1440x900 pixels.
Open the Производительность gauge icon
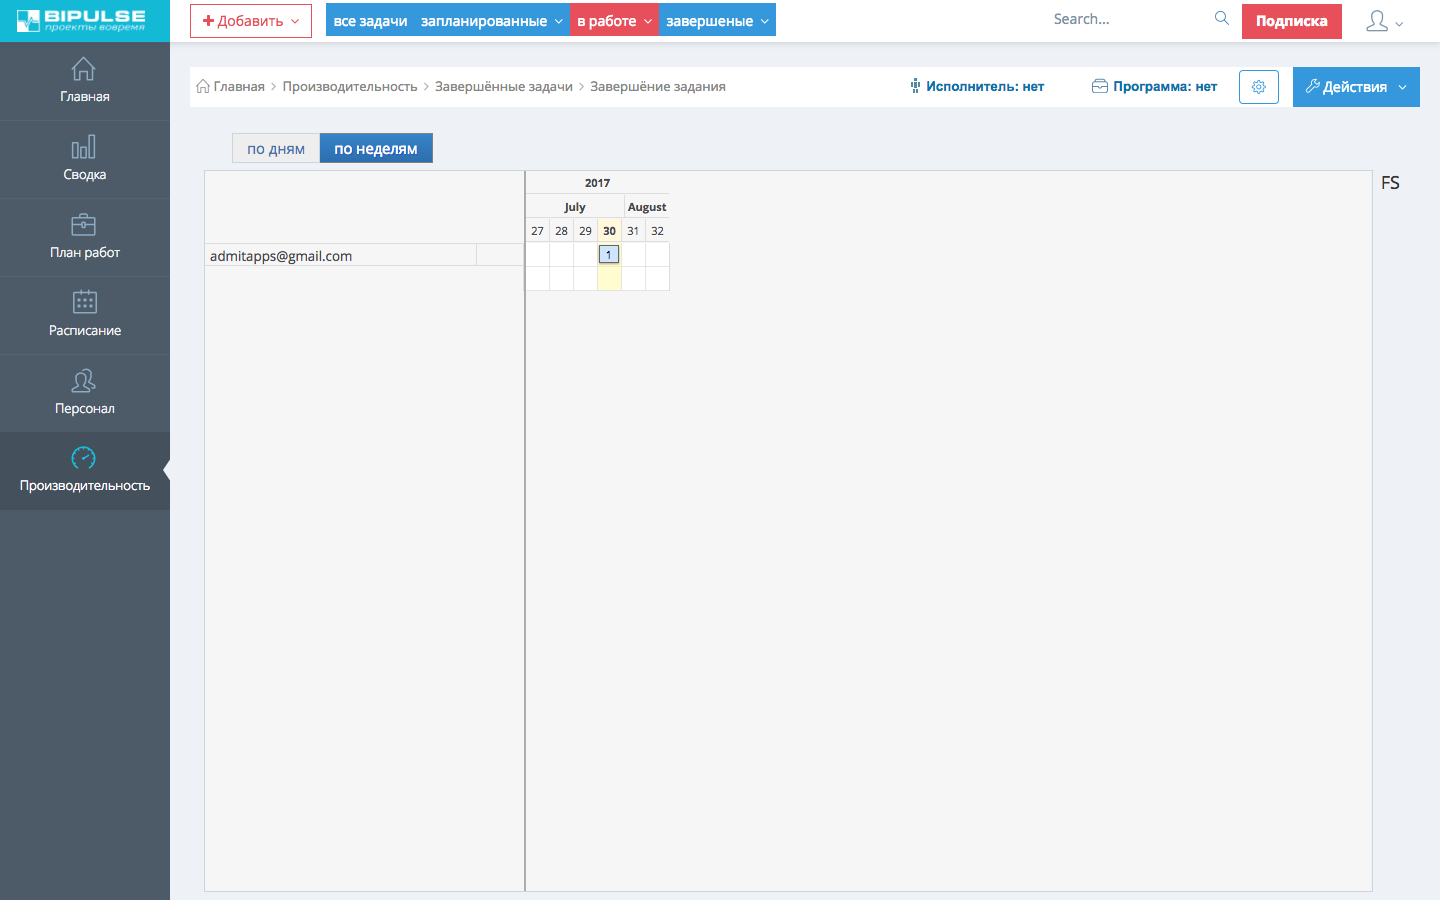click(84, 458)
